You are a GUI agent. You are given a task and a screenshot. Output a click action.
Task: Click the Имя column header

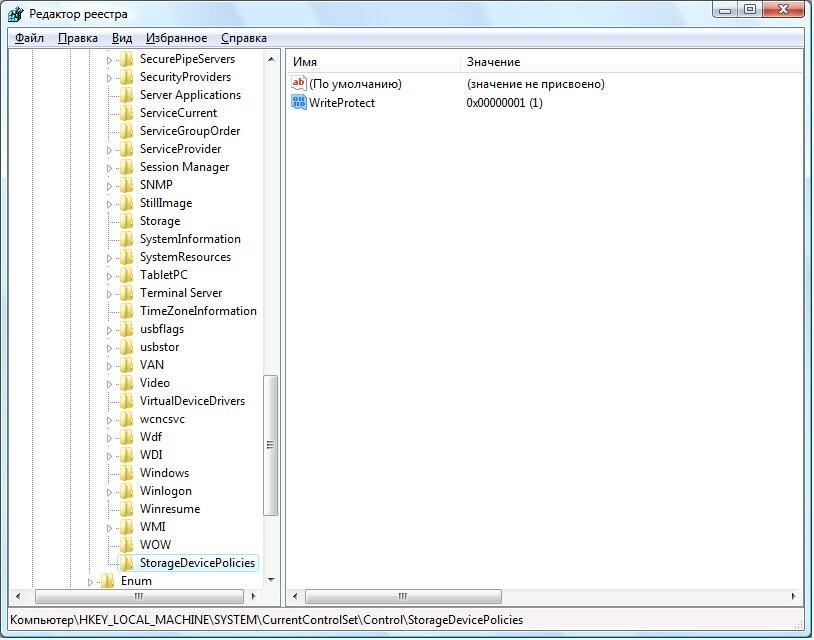tap(374, 62)
